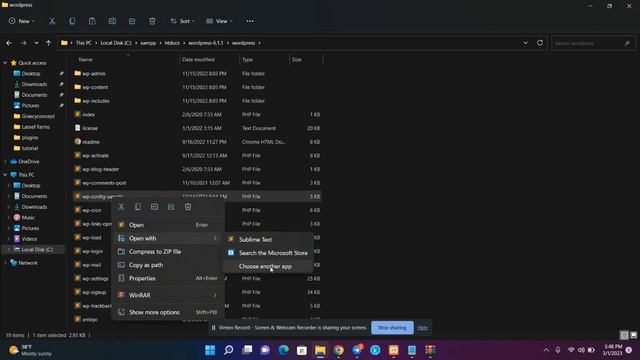Image resolution: width=640 pixels, height=360 pixels.
Task: Select Open with in the context menu
Action: pos(168,238)
